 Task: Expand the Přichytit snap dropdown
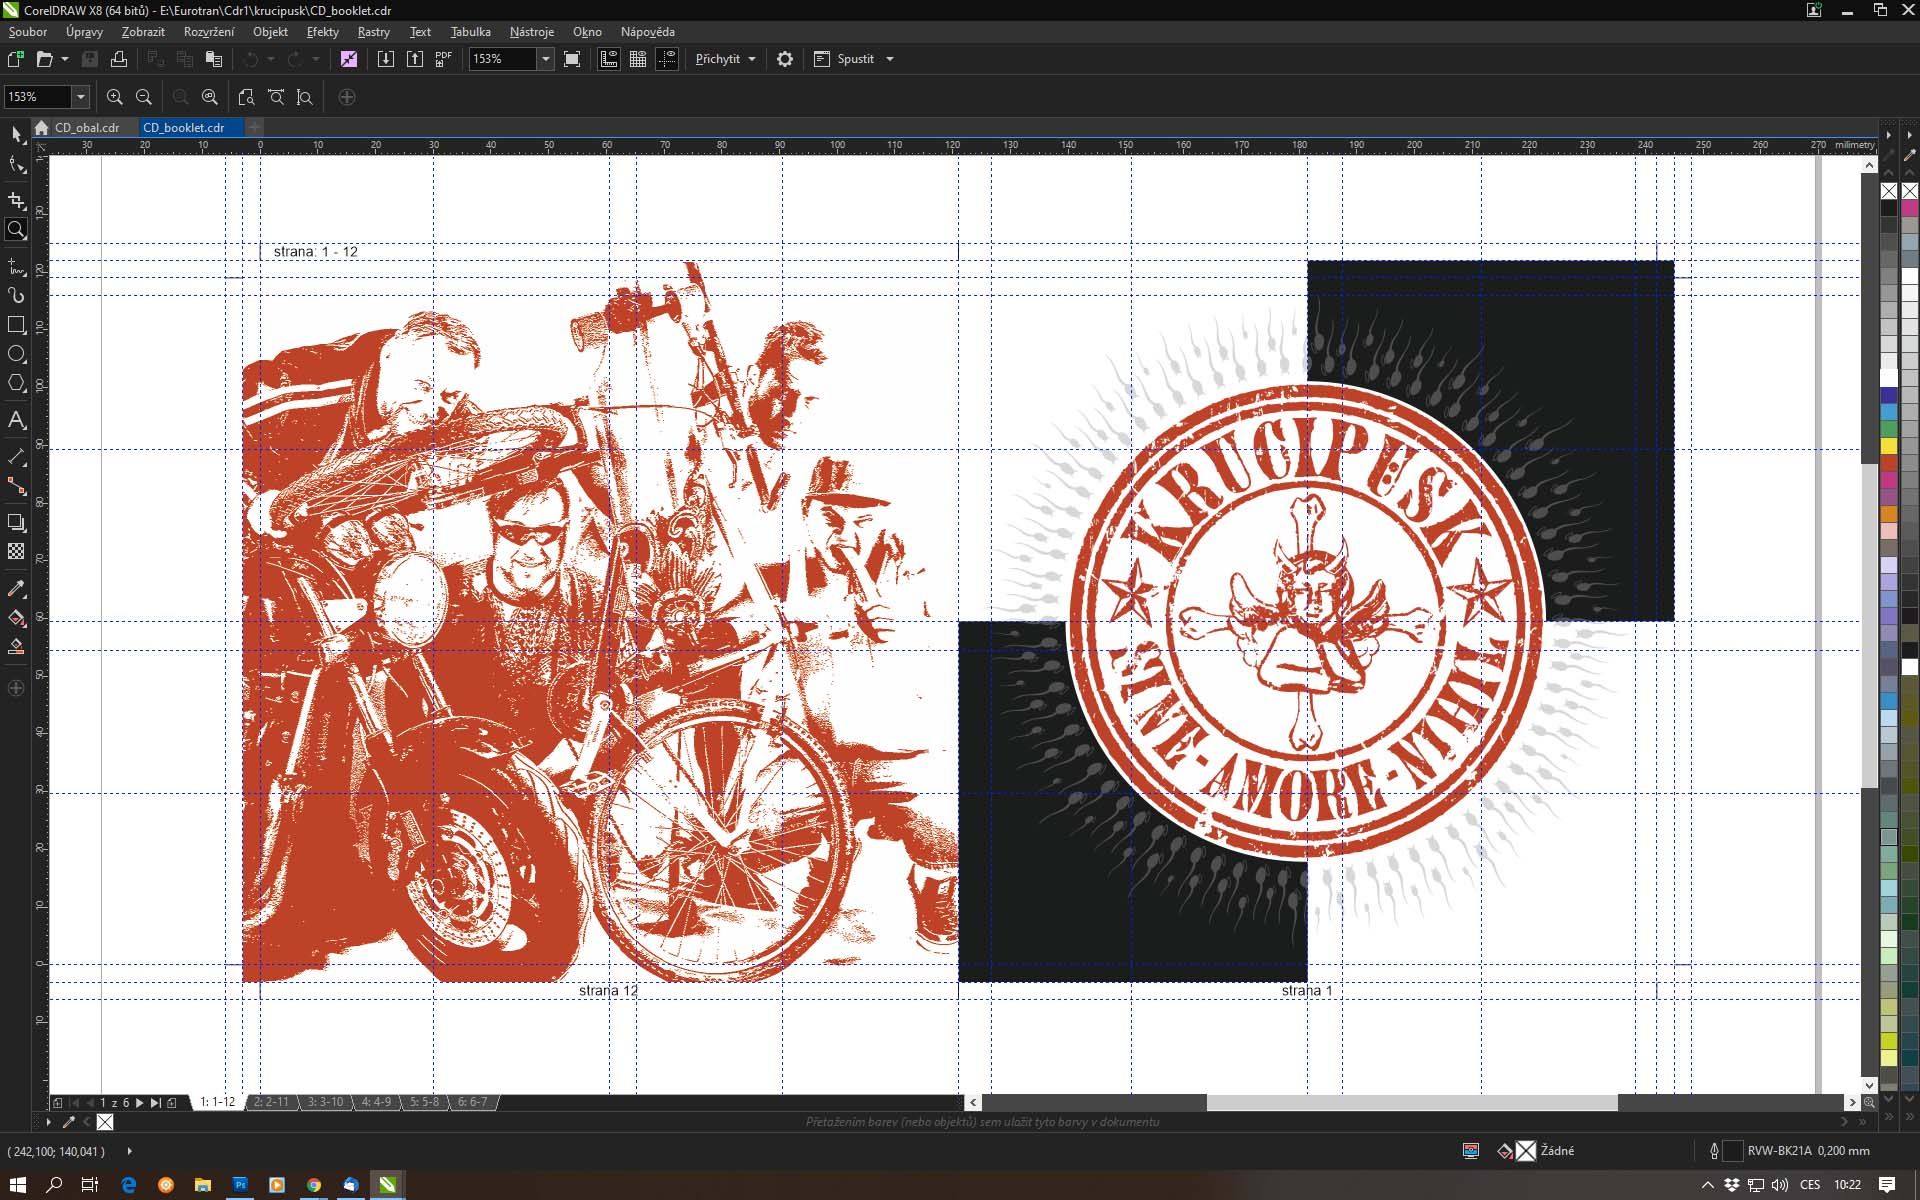(752, 59)
